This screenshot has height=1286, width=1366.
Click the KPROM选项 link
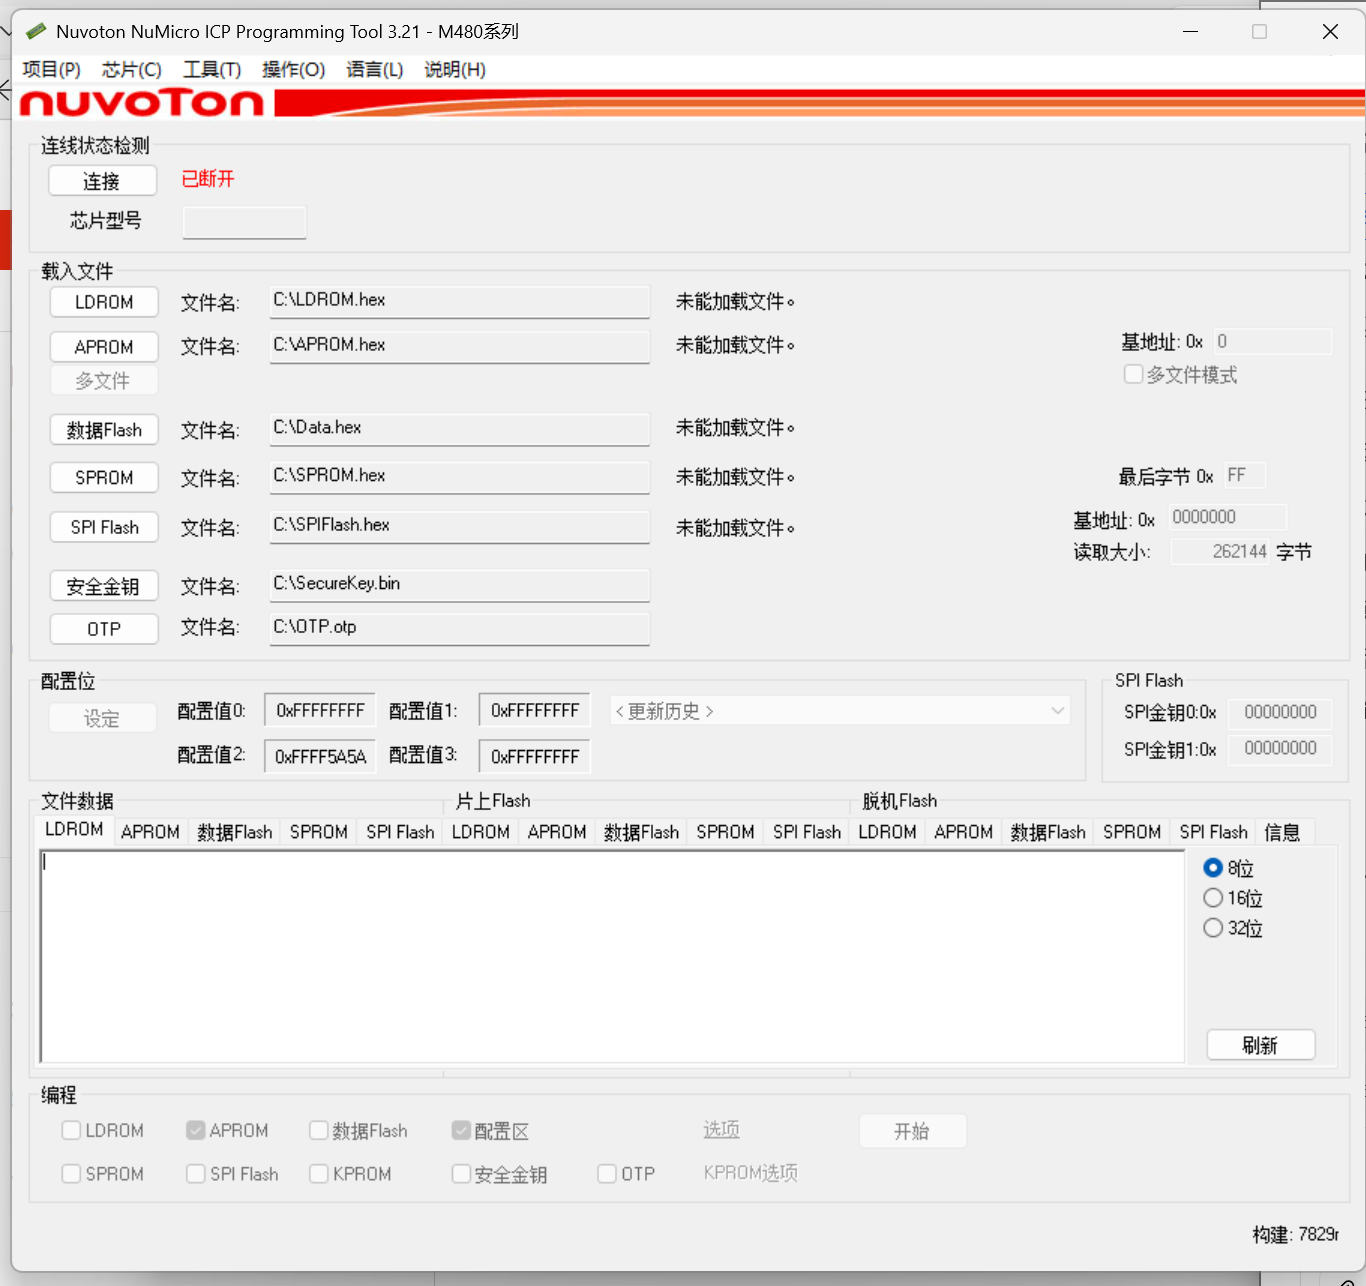pos(750,1173)
